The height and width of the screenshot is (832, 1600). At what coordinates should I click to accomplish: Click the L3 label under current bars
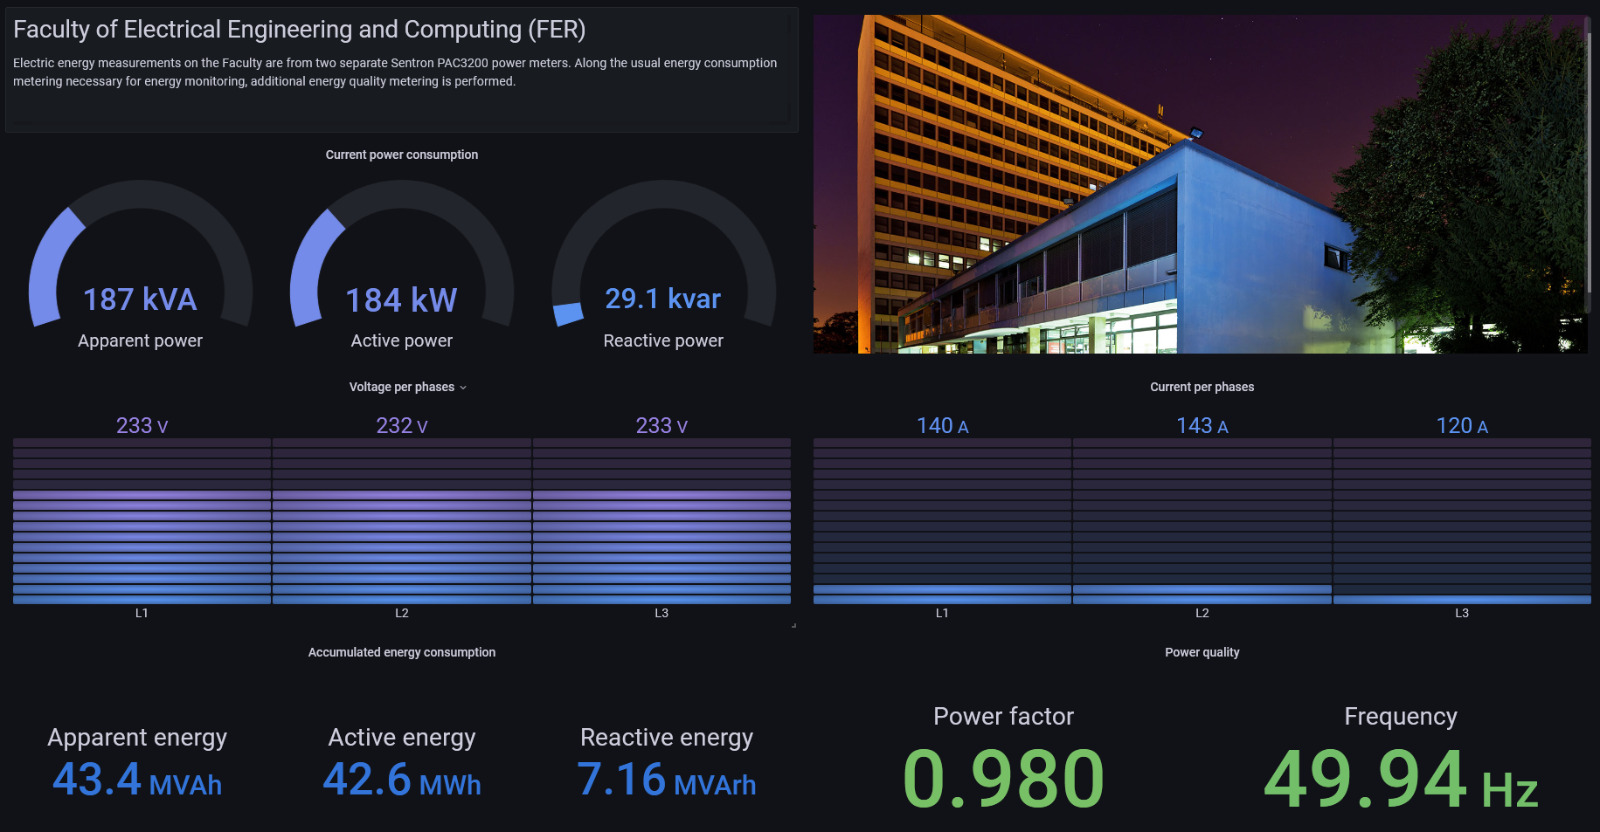click(1462, 613)
